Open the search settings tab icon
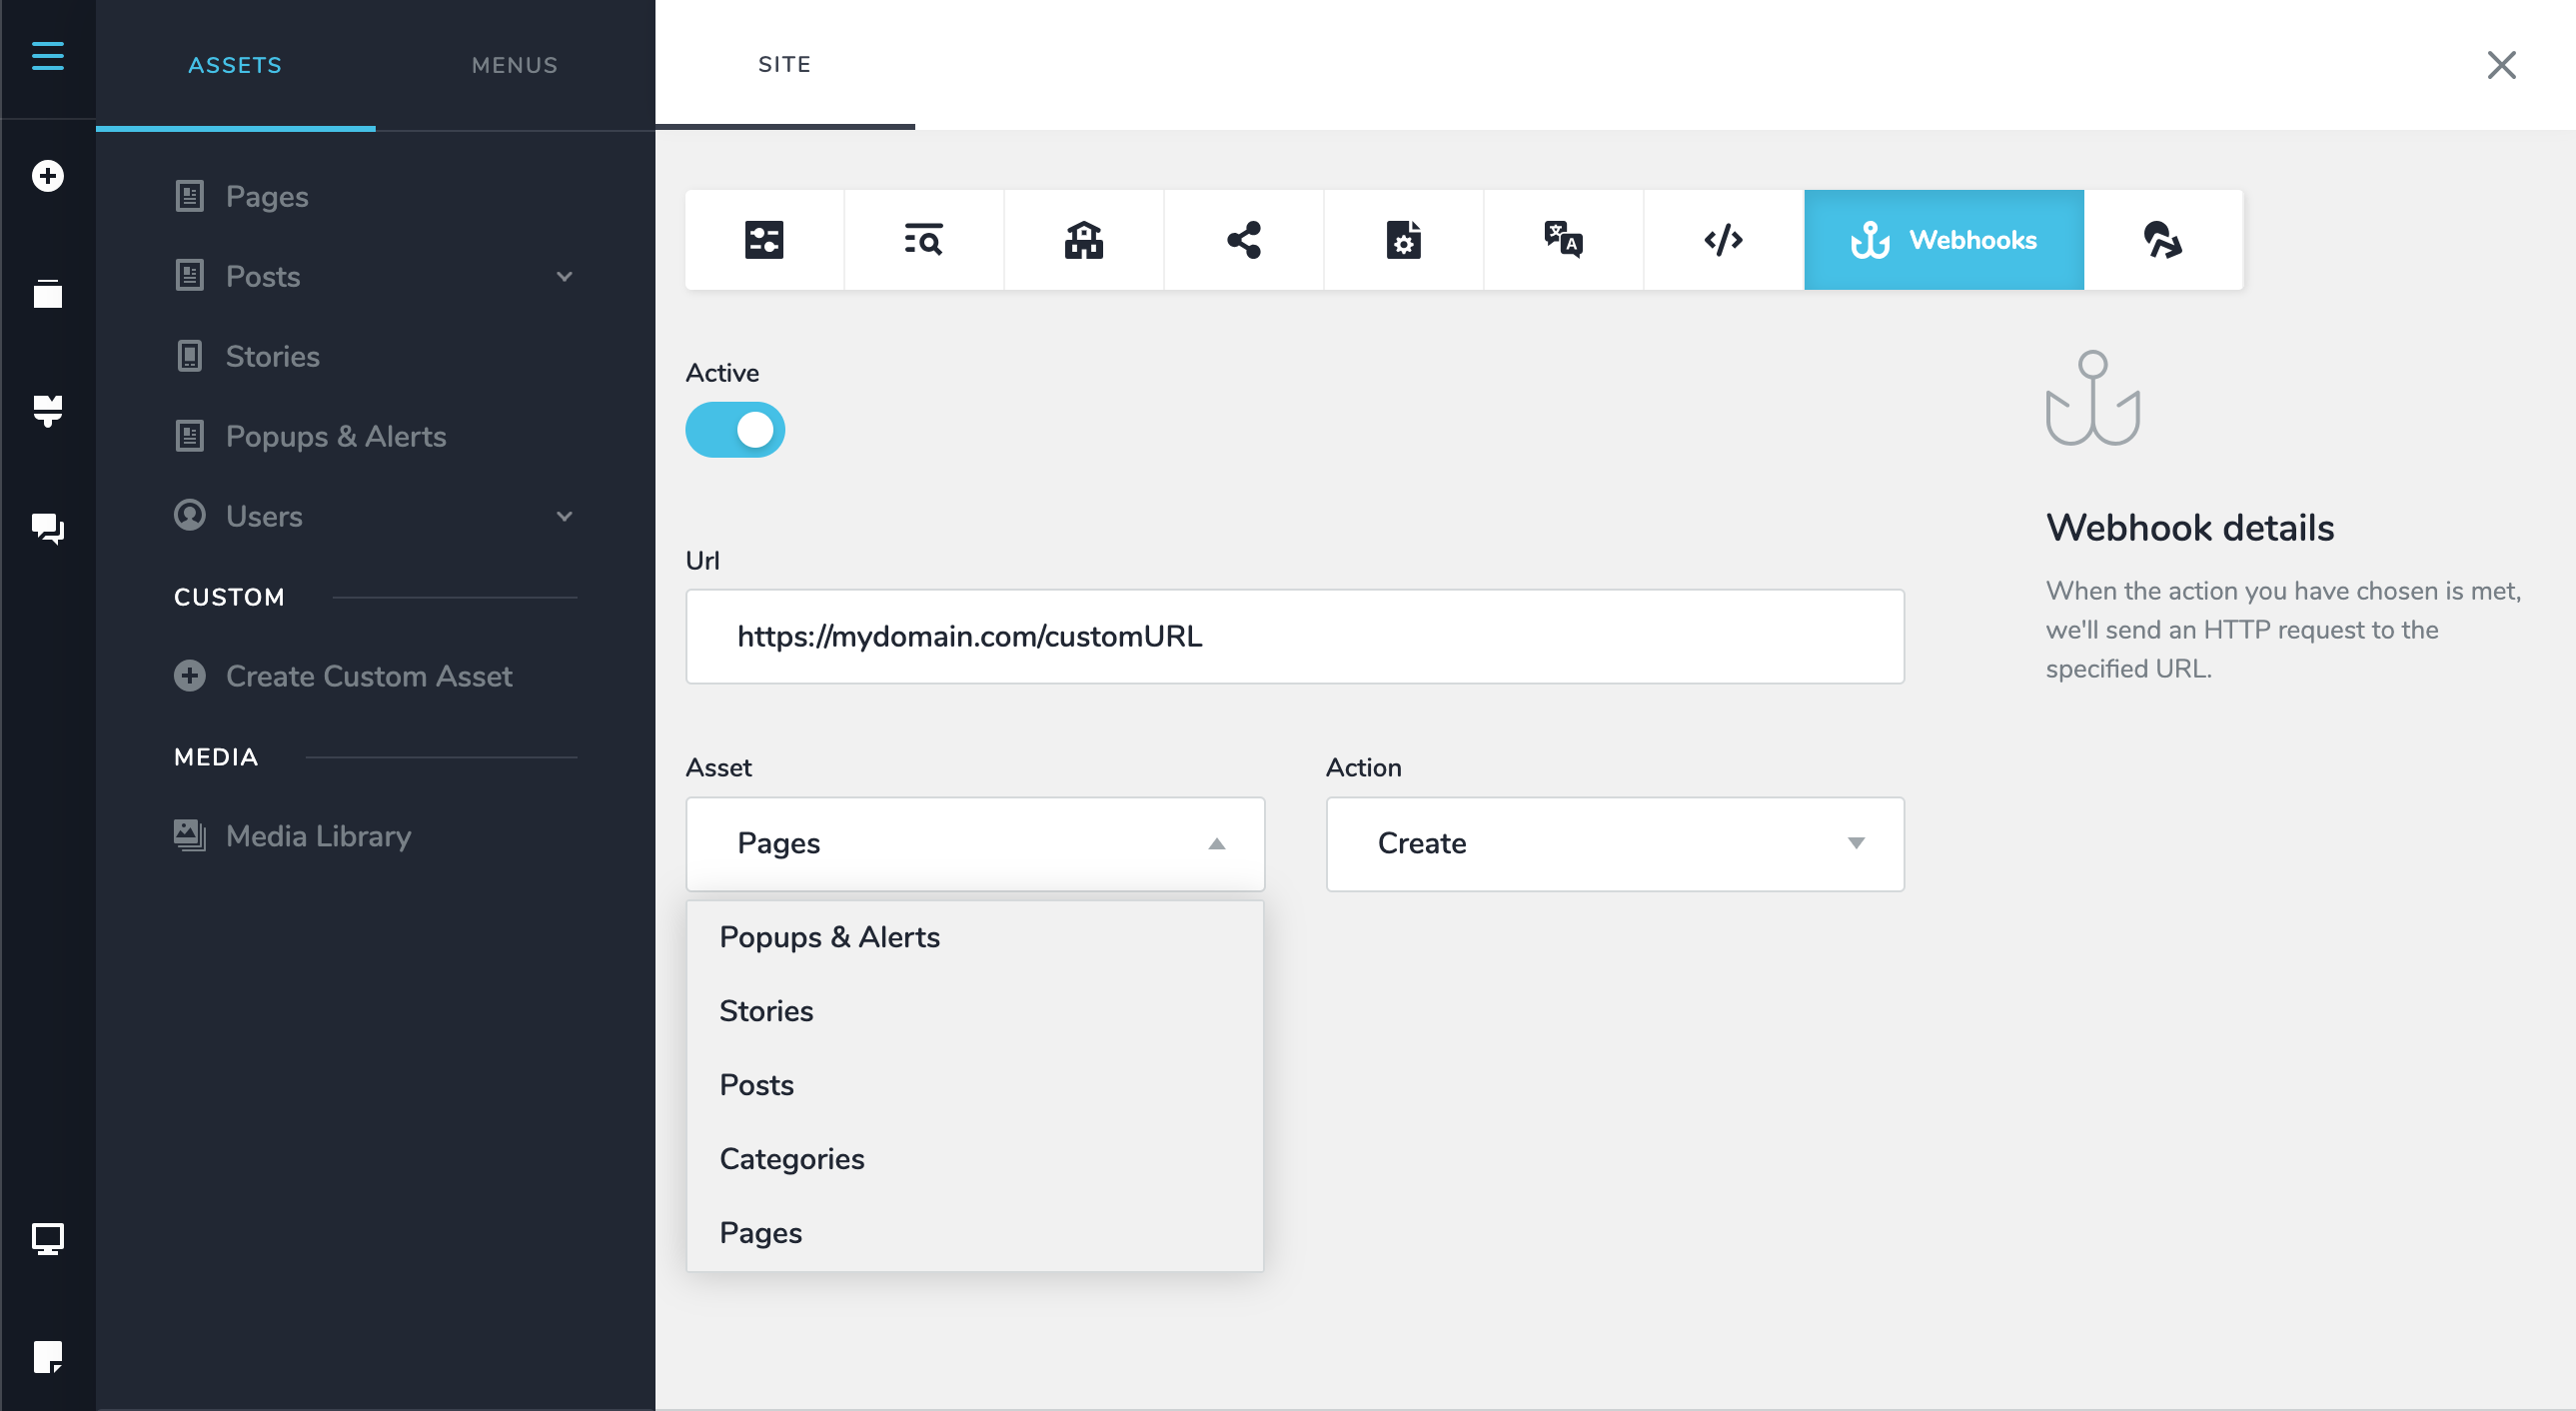The width and height of the screenshot is (2576, 1411). (923, 240)
